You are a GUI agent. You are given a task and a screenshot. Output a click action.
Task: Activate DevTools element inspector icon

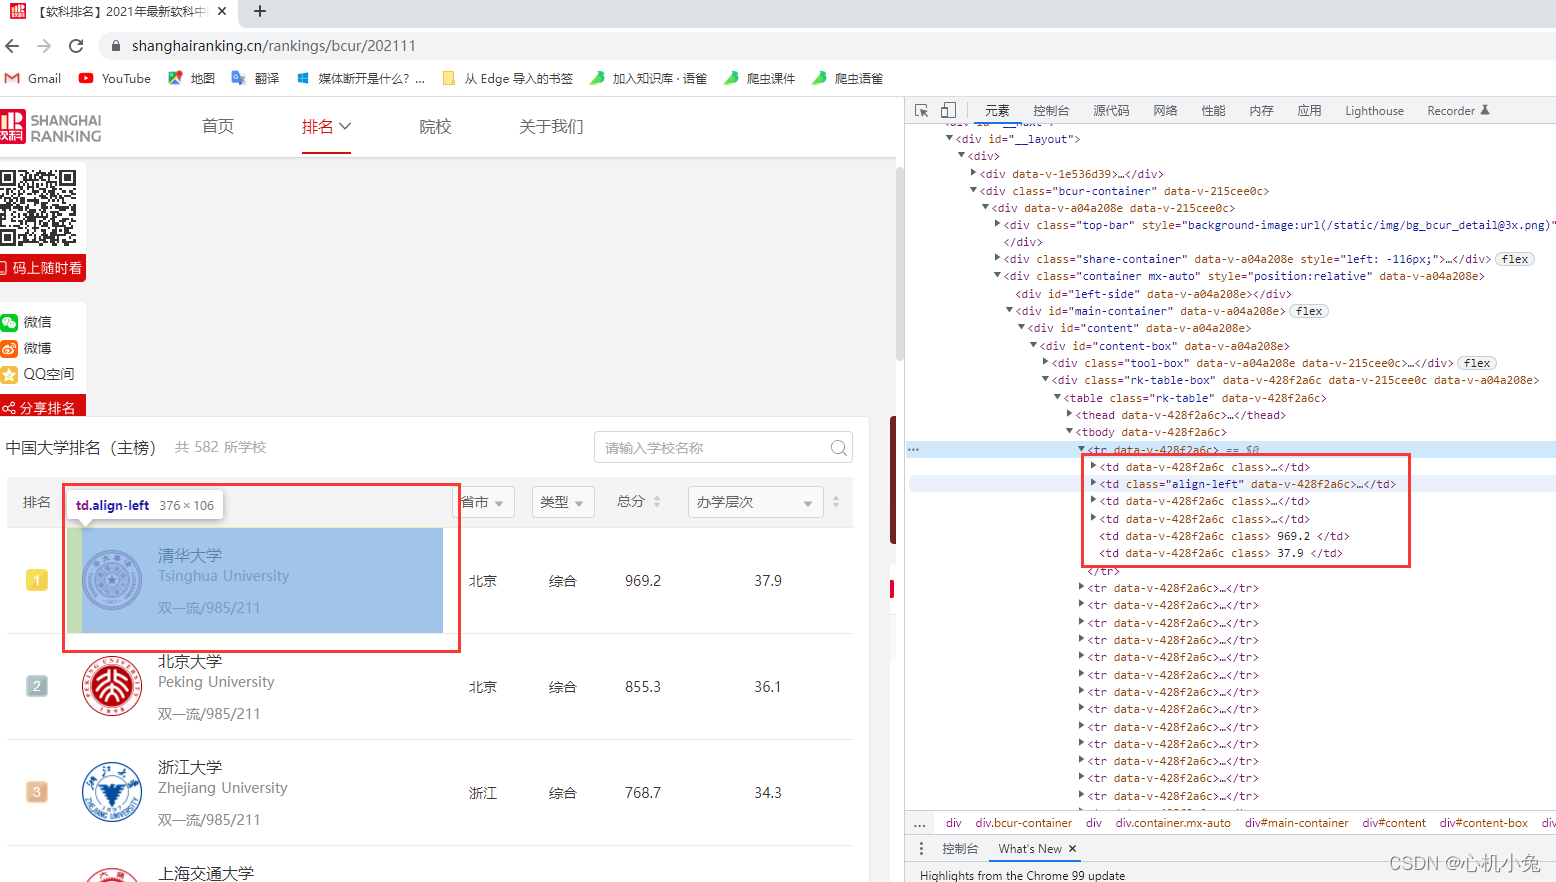point(922,110)
